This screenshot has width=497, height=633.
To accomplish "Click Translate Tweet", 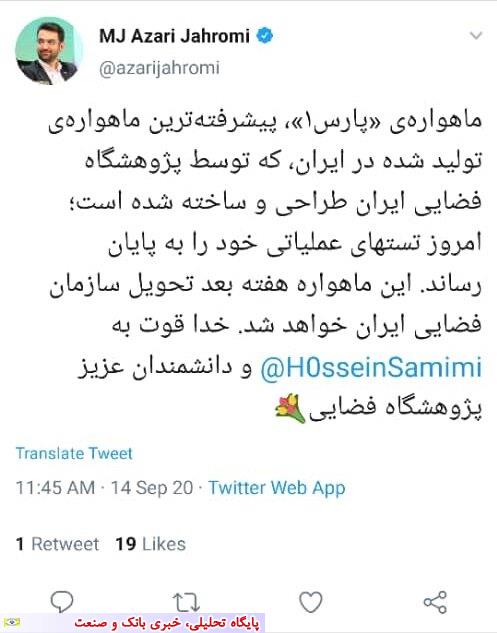I will click(x=74, y=453).
